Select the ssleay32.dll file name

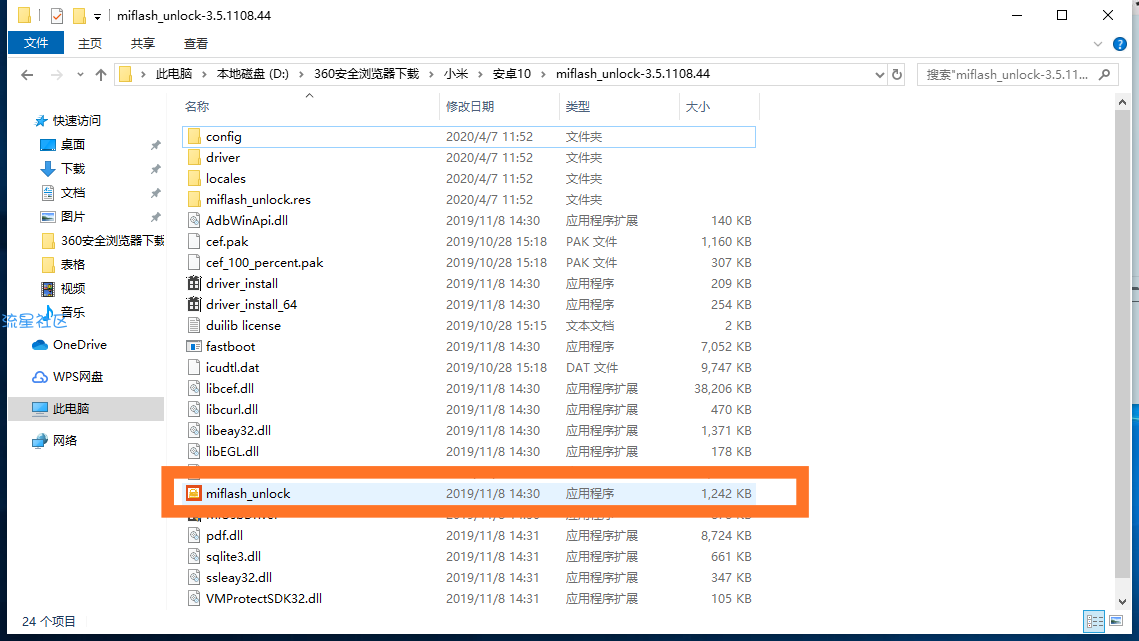point(239,578)
